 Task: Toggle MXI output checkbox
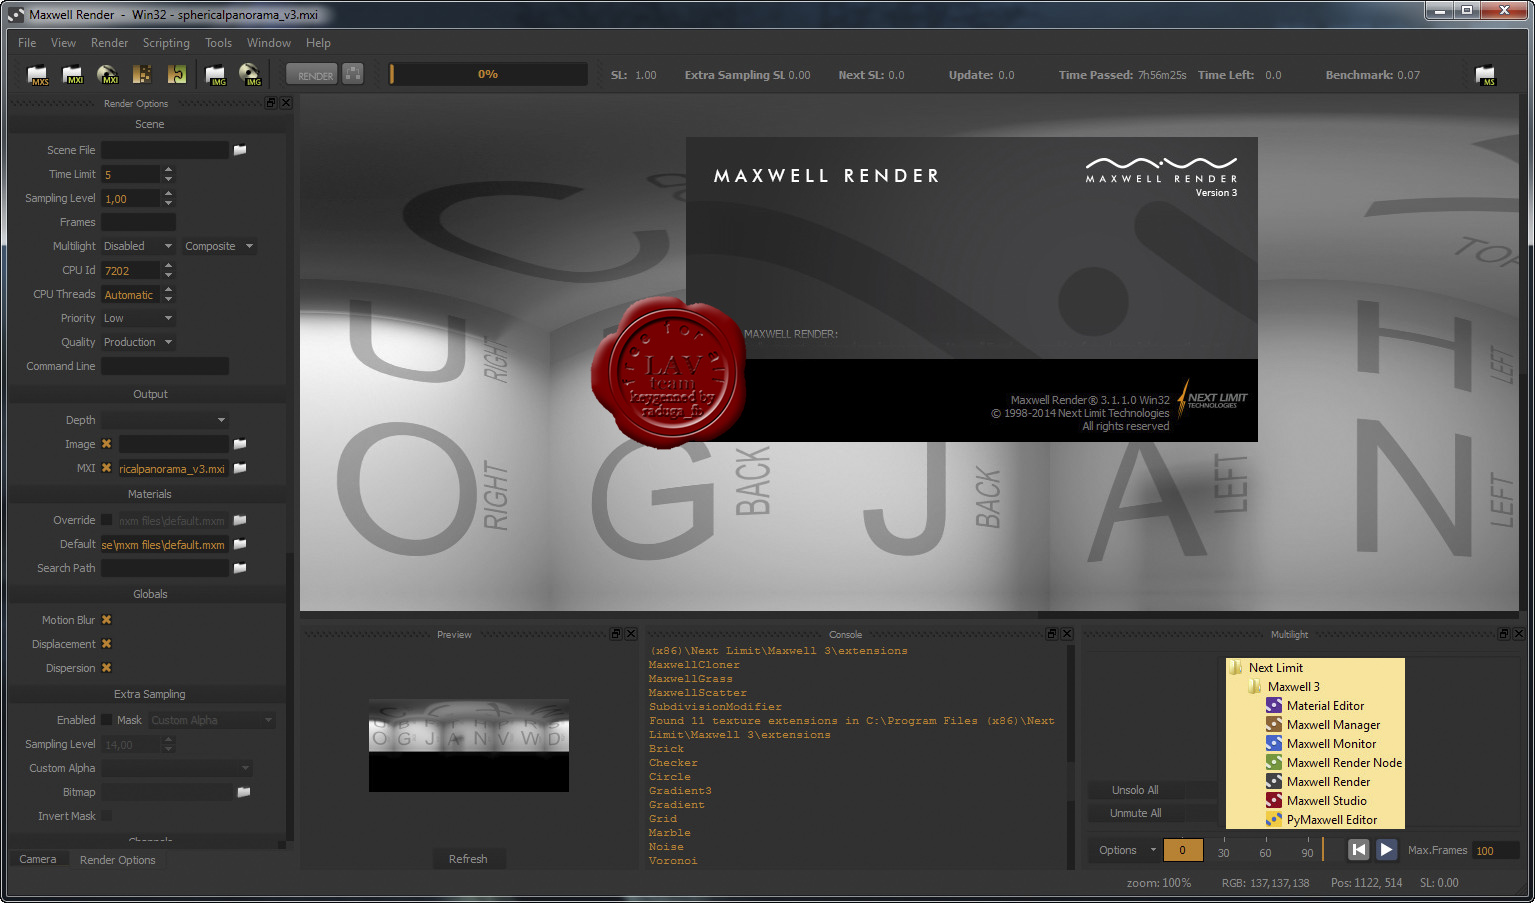coord(107,468)
